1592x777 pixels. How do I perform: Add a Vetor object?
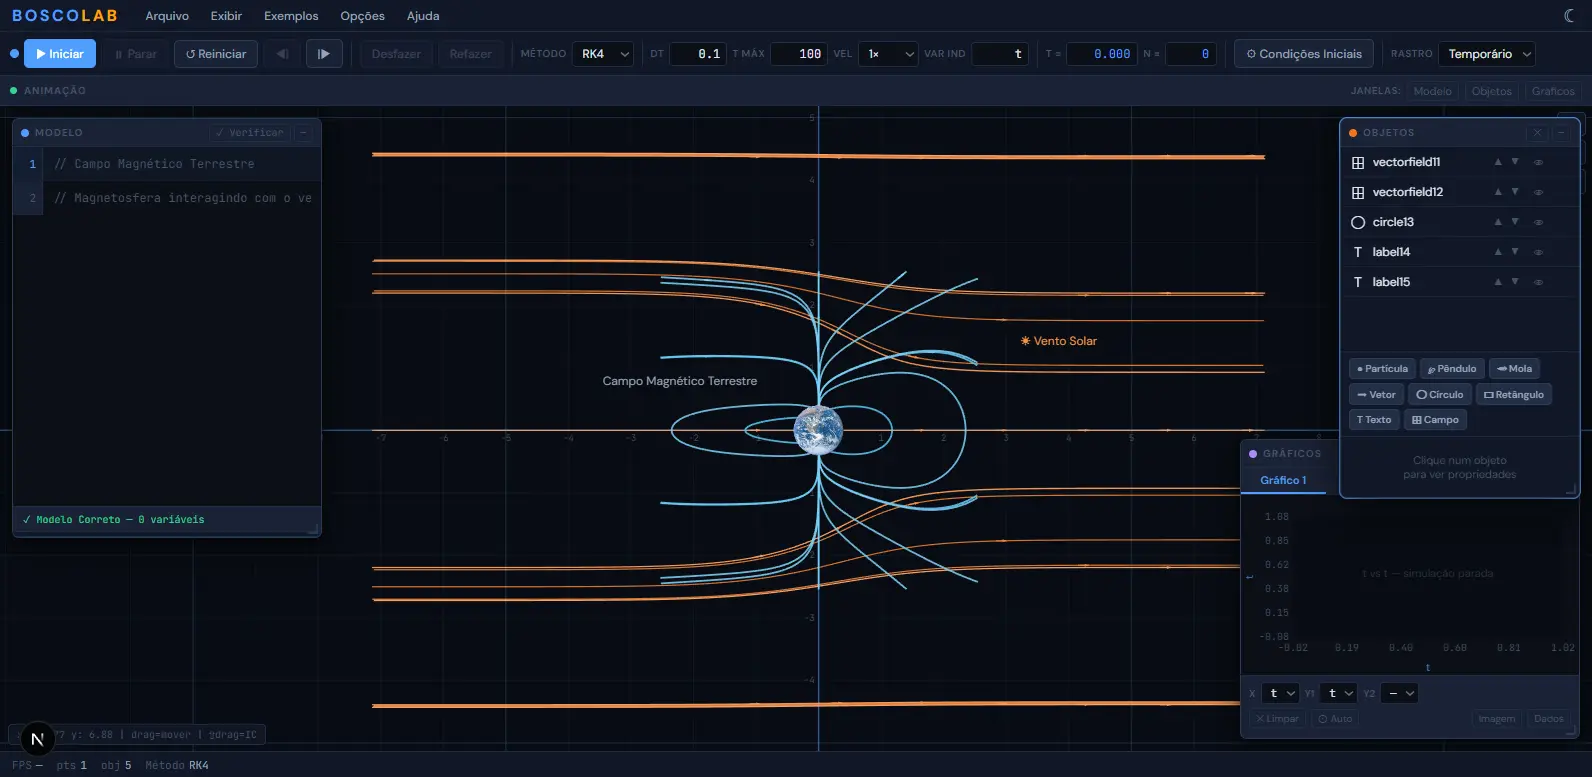[x=1376, y=395]
